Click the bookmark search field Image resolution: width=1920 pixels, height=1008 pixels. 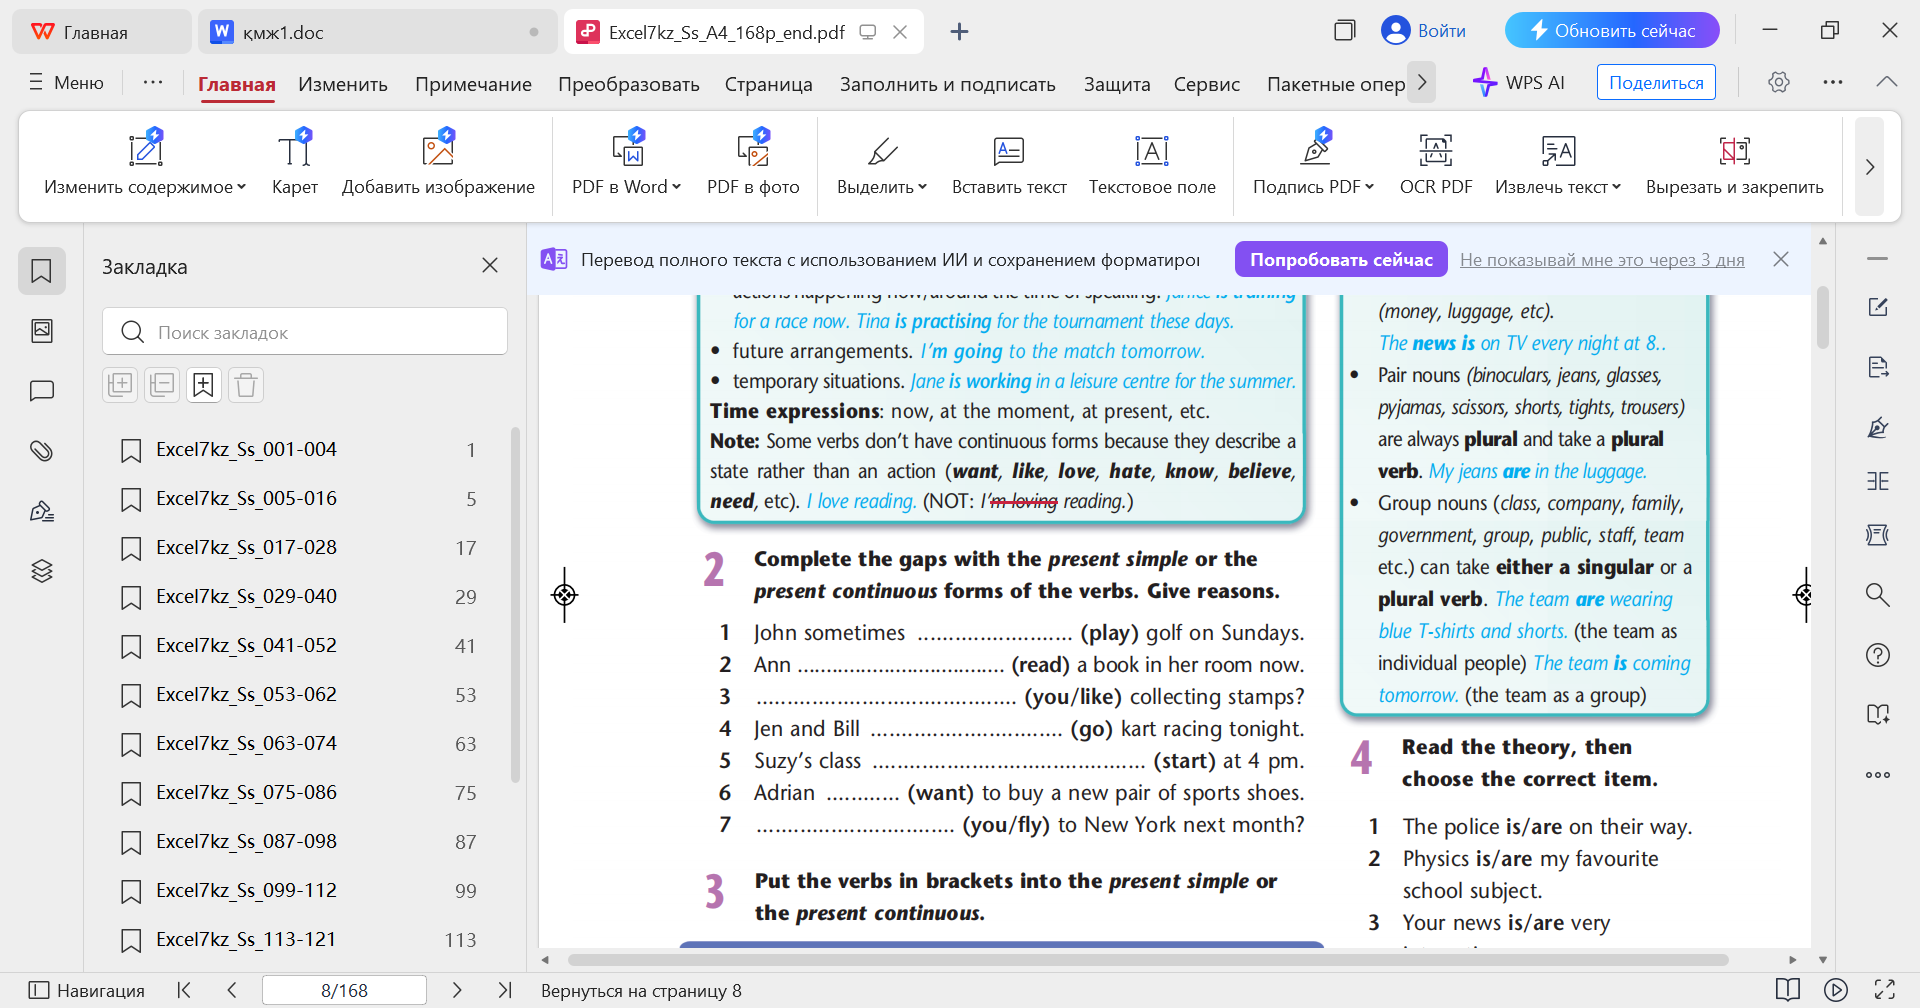tap(305, 332)
